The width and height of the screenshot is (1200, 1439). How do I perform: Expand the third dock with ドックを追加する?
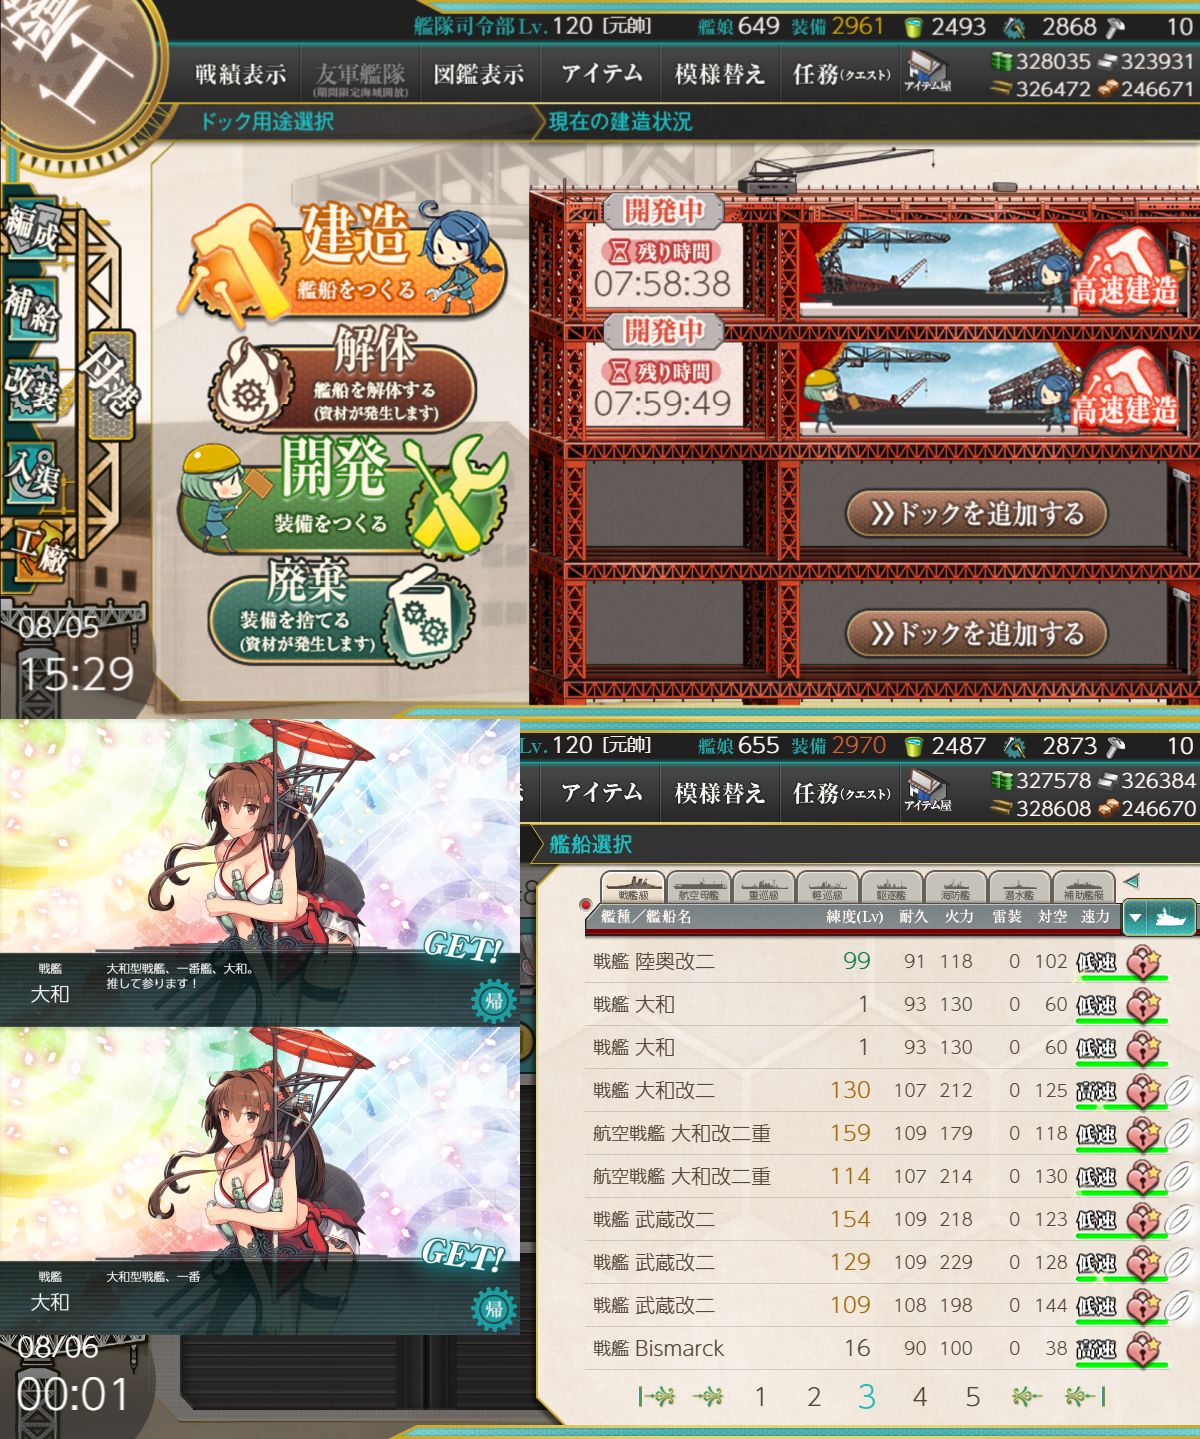pyautogui.click(x=976, y=514)
